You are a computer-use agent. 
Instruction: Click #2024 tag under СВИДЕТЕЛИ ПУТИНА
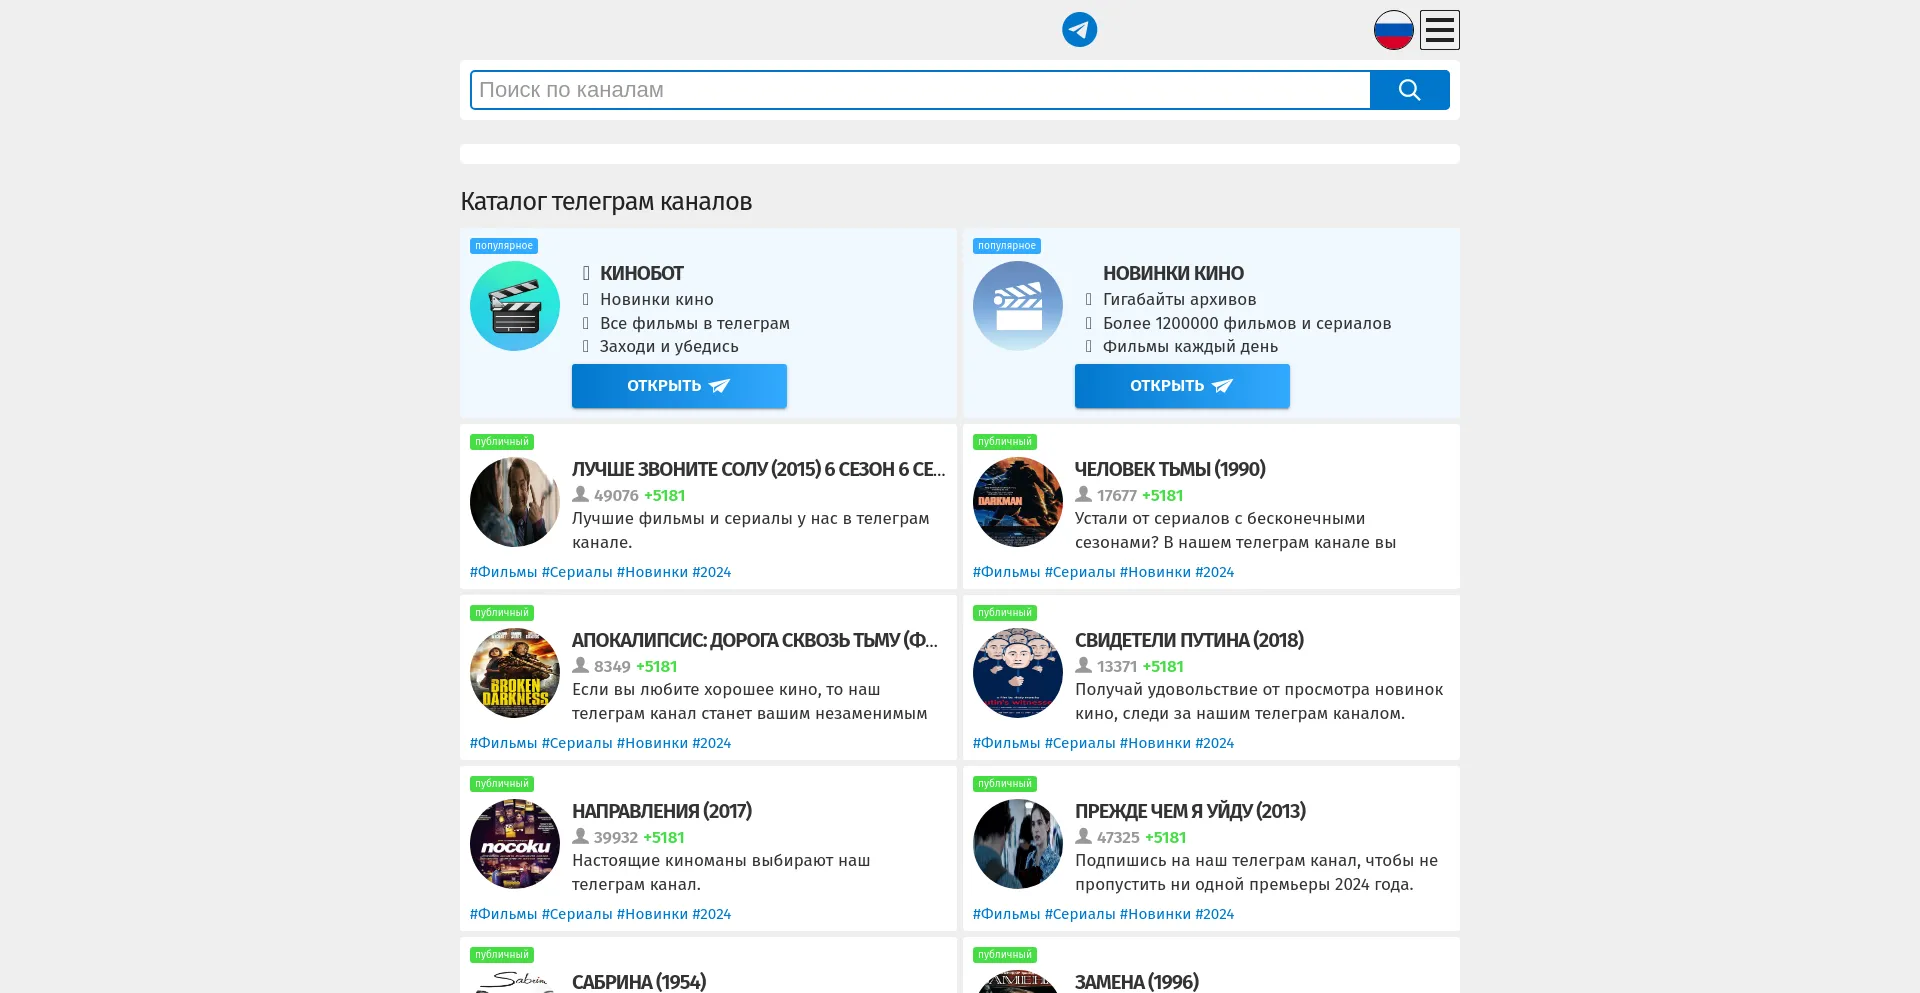pyautogui.click(x=1215, y=743)
